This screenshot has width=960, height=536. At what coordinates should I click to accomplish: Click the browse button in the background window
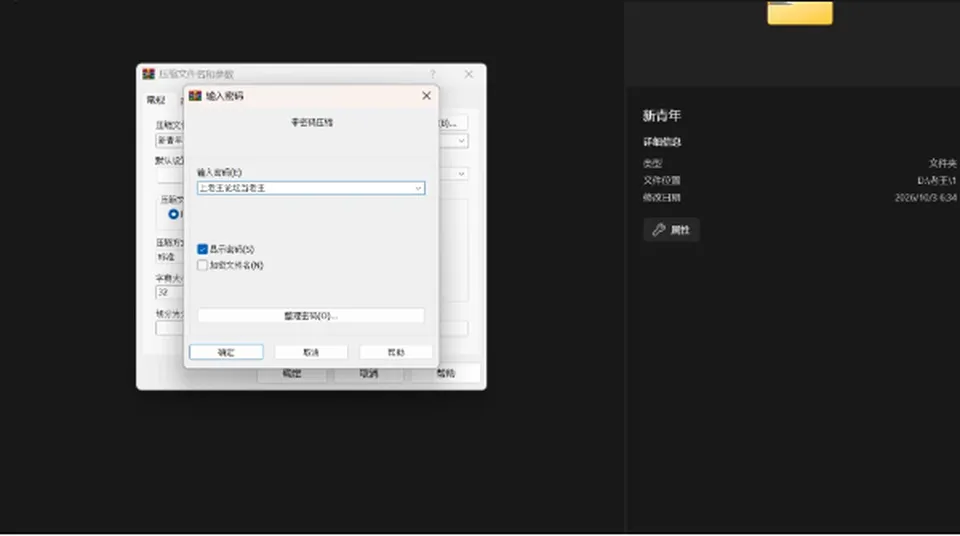pos(453,123)
